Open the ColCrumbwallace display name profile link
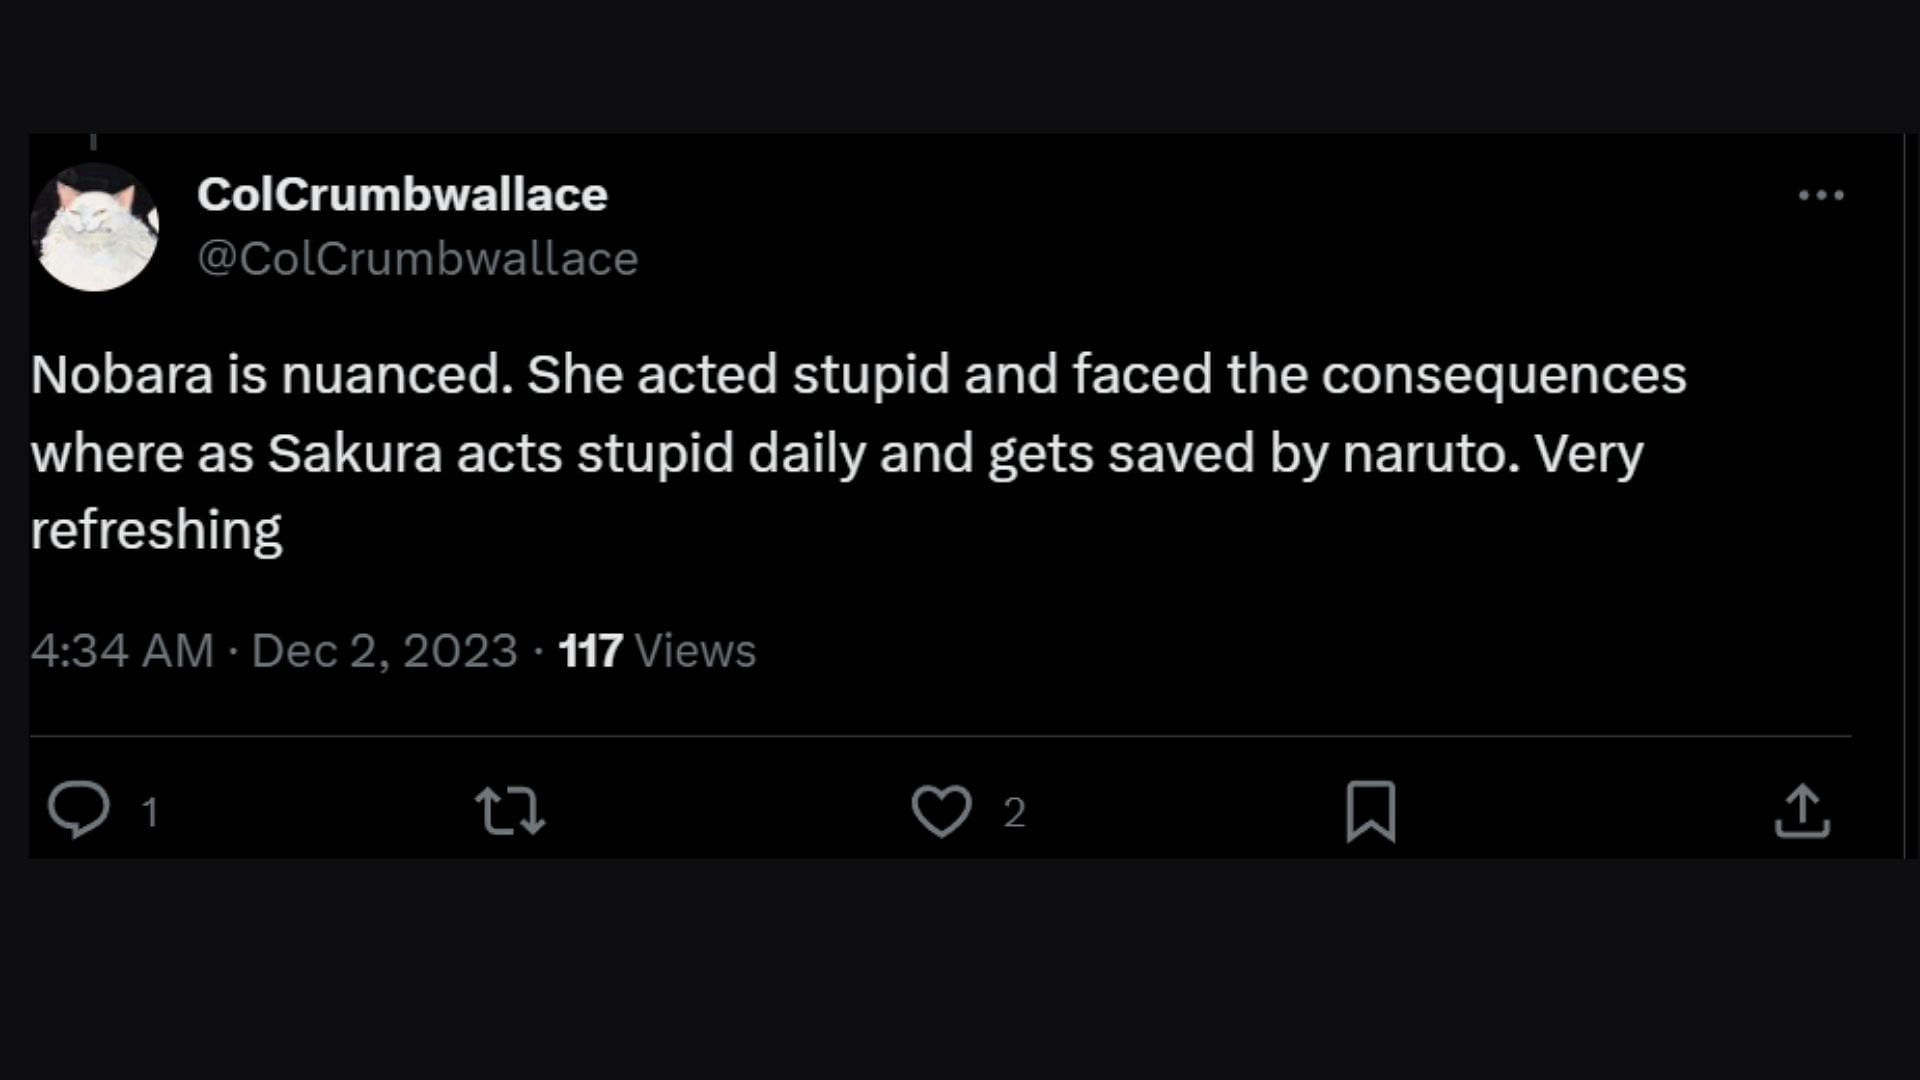 (x=402, y=194)
